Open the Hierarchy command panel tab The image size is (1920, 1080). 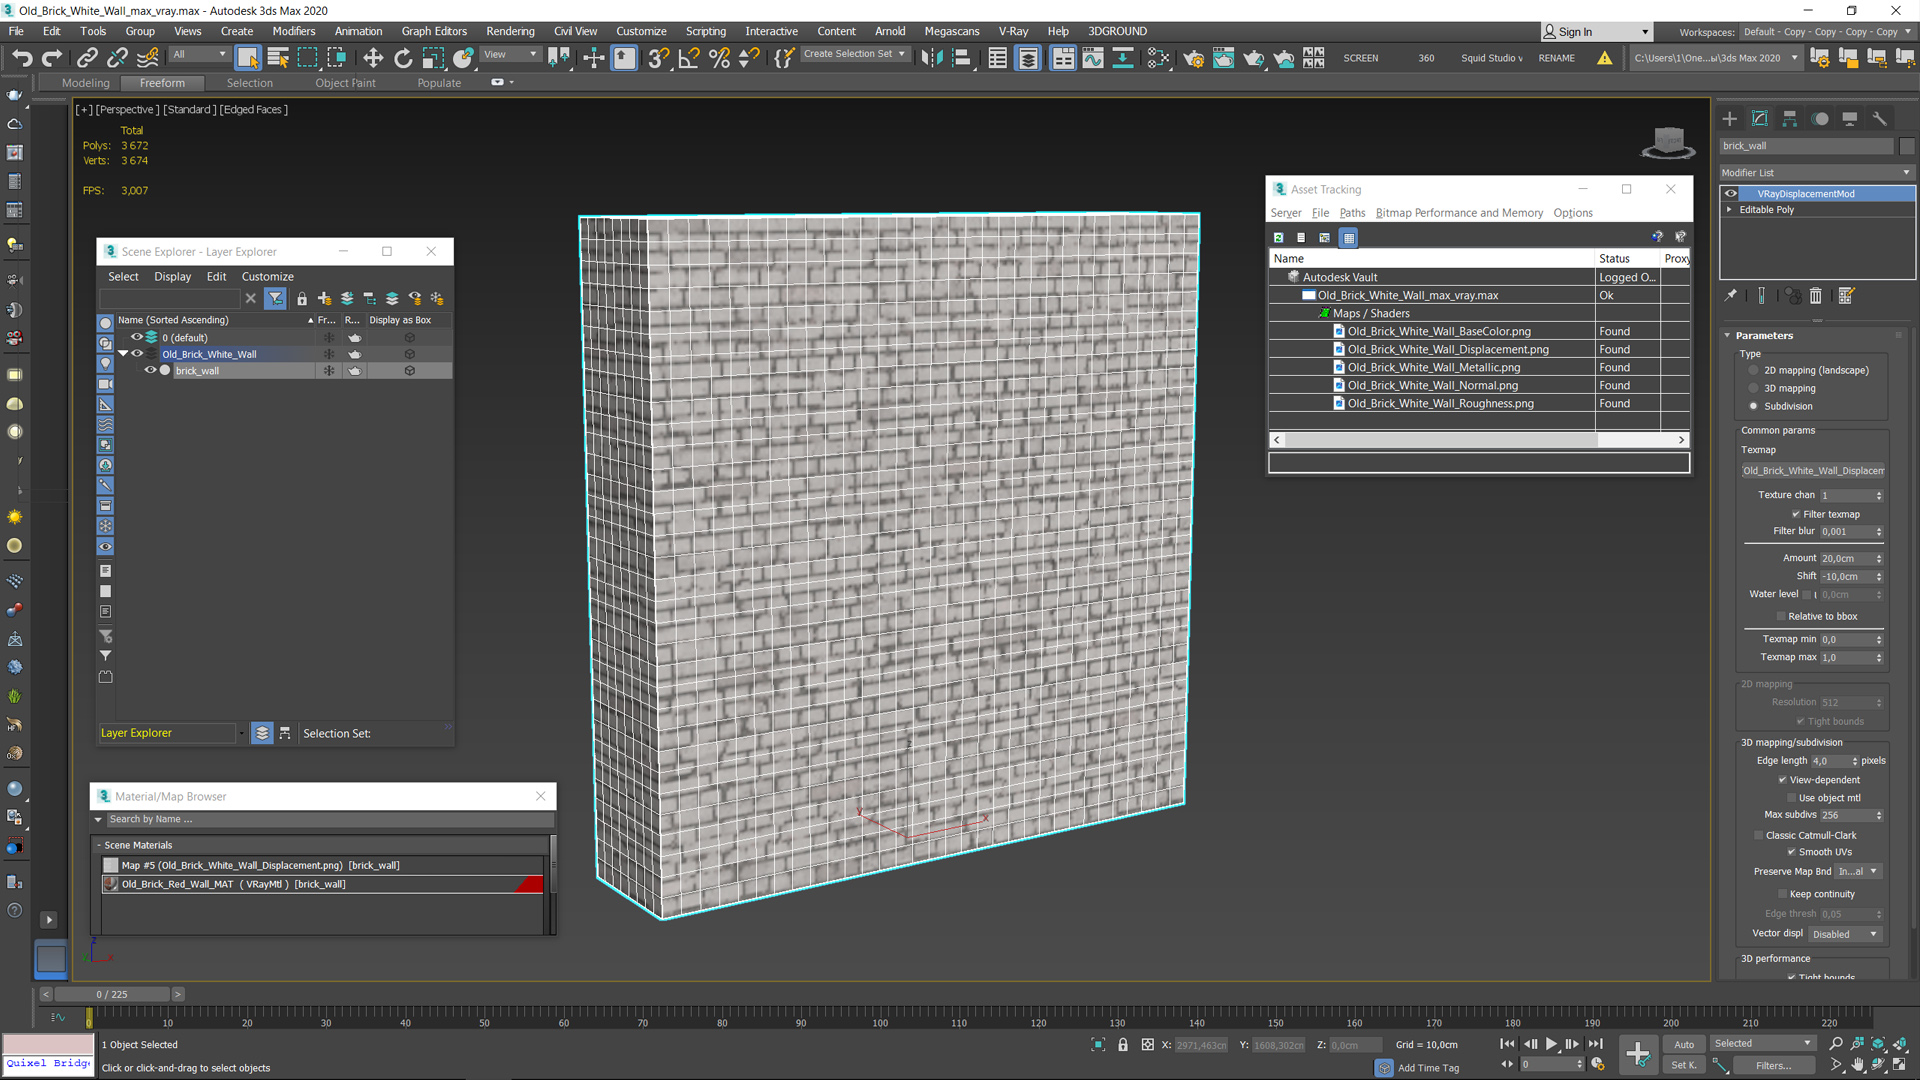click(1790, 119)
